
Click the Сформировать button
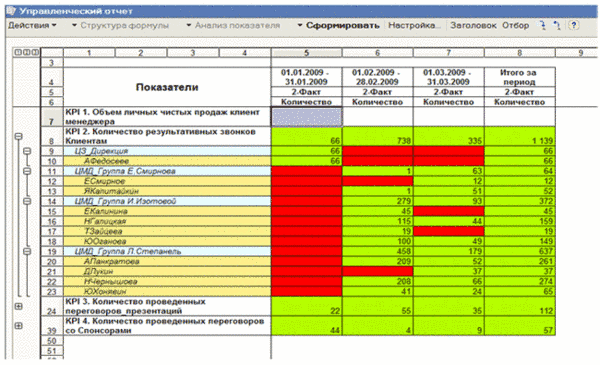pos(339,26)
